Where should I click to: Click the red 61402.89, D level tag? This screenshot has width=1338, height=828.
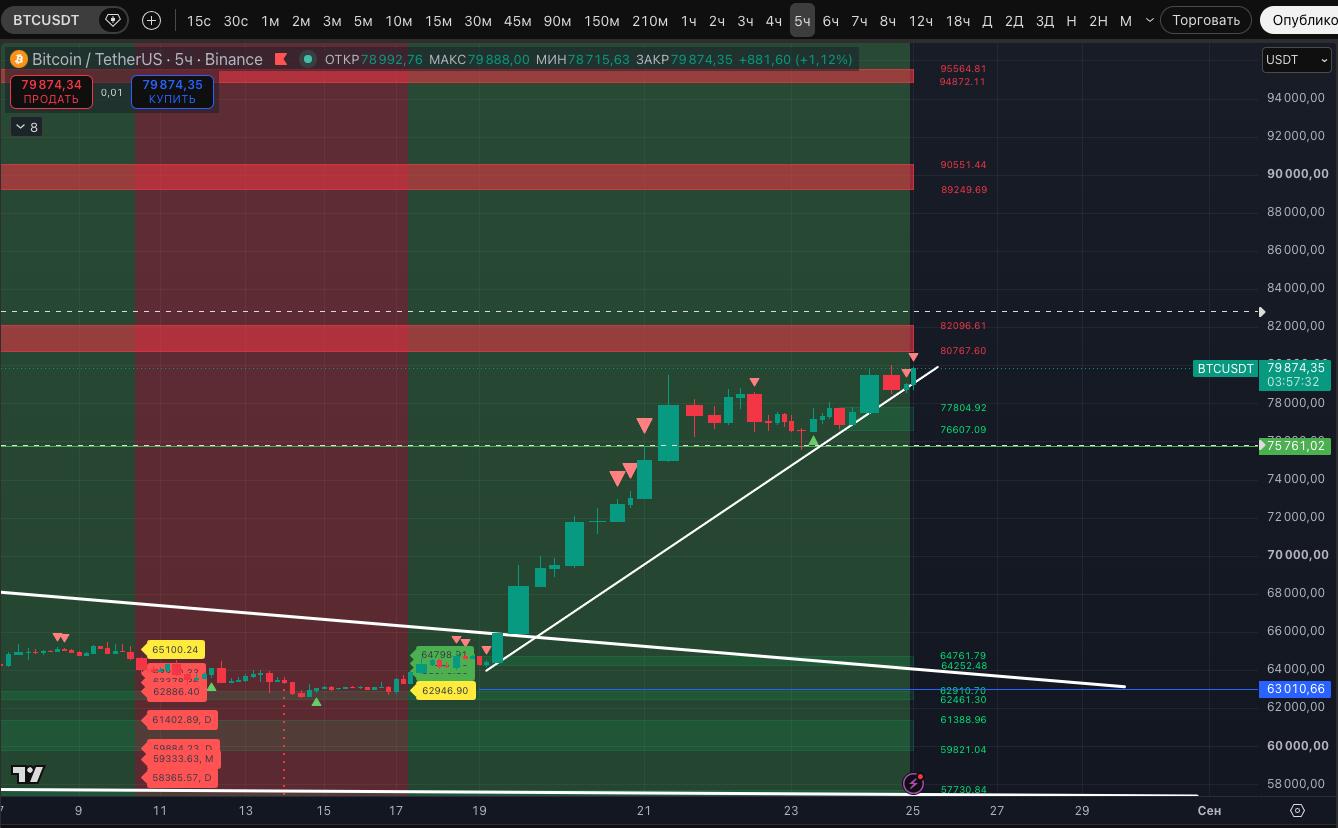coord(180,720)
